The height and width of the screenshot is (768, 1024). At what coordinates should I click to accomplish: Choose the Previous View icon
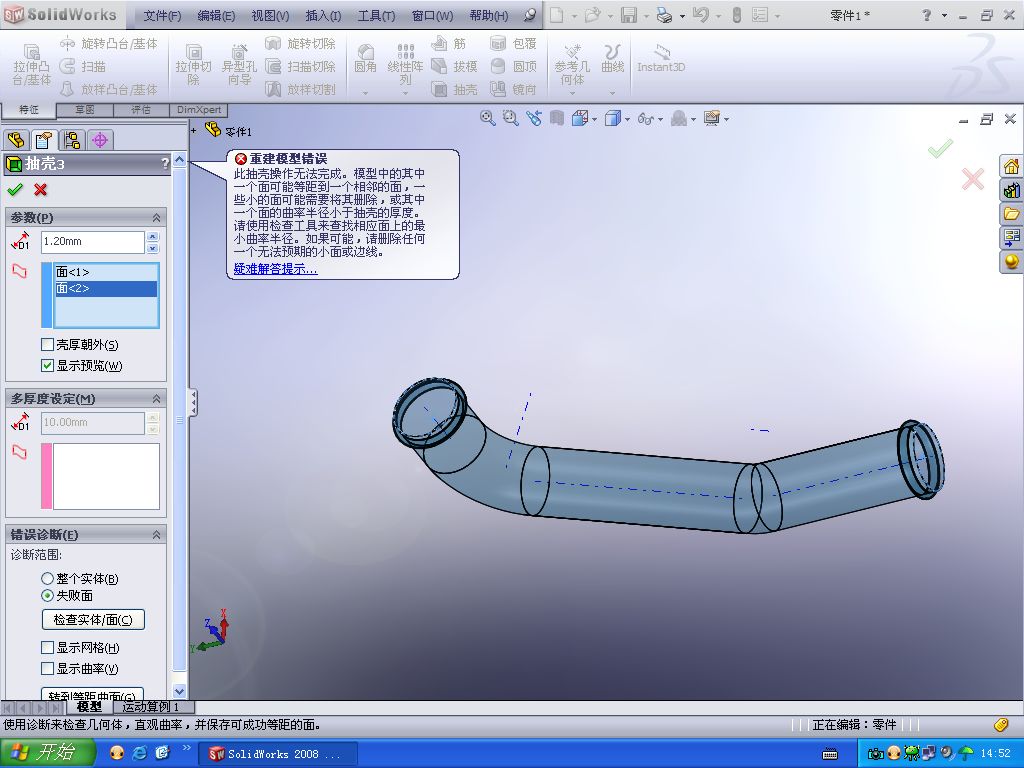534,118
